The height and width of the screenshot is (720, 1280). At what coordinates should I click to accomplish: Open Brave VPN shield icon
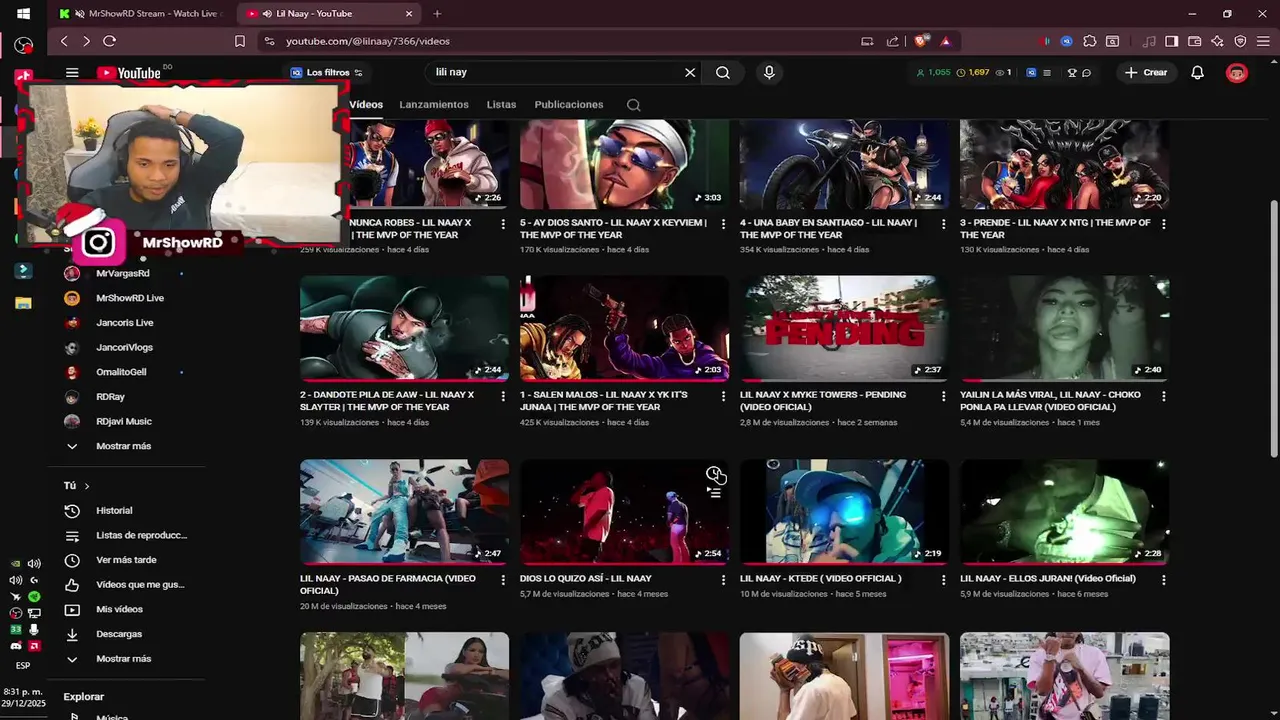pos(1241,41)
